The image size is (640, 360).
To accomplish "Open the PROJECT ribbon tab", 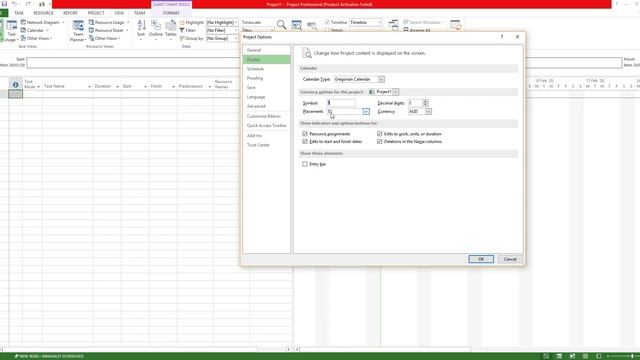I will coord(96,13).
